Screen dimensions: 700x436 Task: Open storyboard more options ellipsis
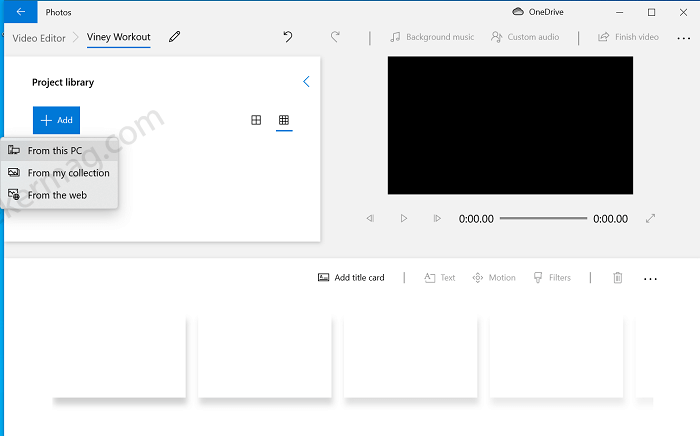coord(650,279)
